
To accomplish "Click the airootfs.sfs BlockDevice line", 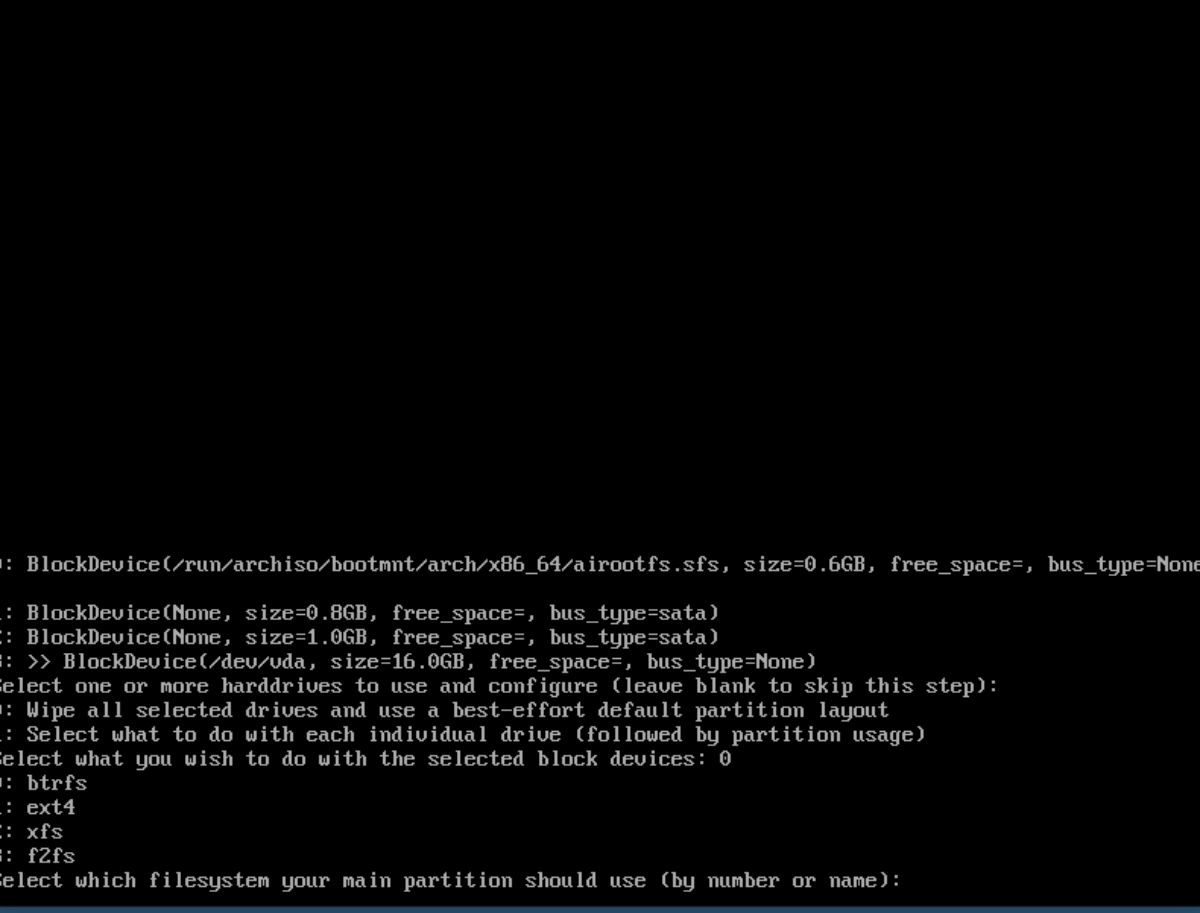I will click(x=600, y=564).
